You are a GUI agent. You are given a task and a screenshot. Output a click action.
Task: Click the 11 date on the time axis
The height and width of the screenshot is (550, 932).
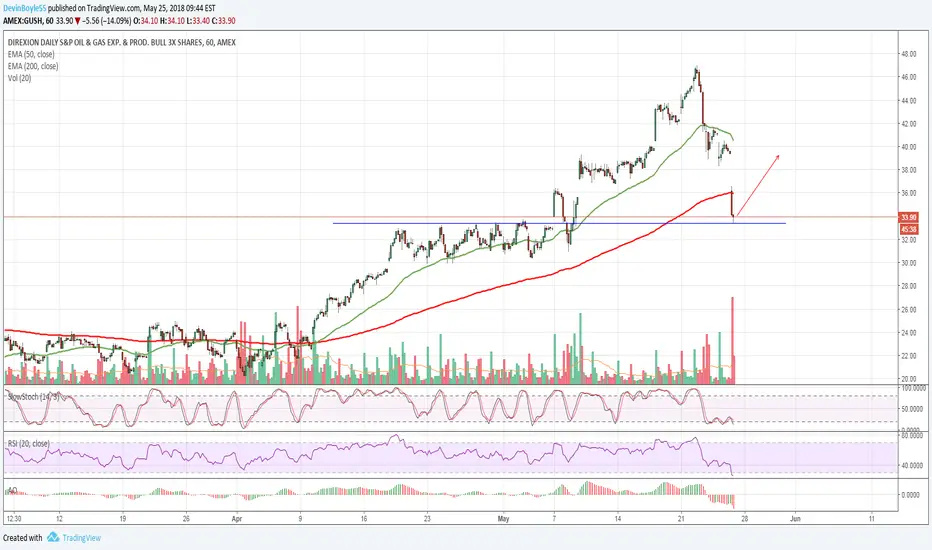coord(871,518)
